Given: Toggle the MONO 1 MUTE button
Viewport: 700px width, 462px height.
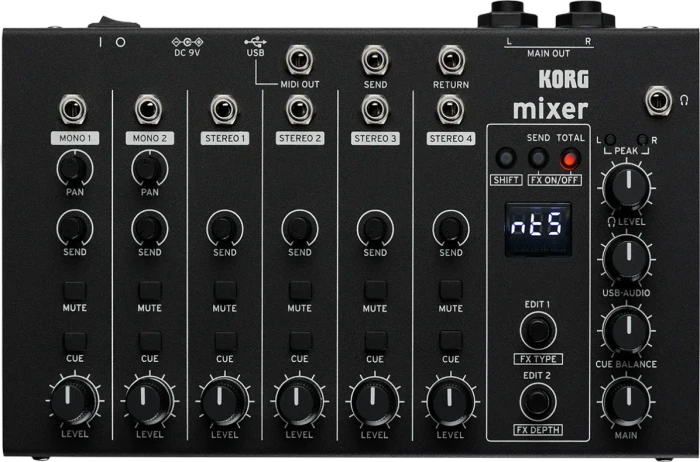Looking at the screenshot, I should point(75,291).
